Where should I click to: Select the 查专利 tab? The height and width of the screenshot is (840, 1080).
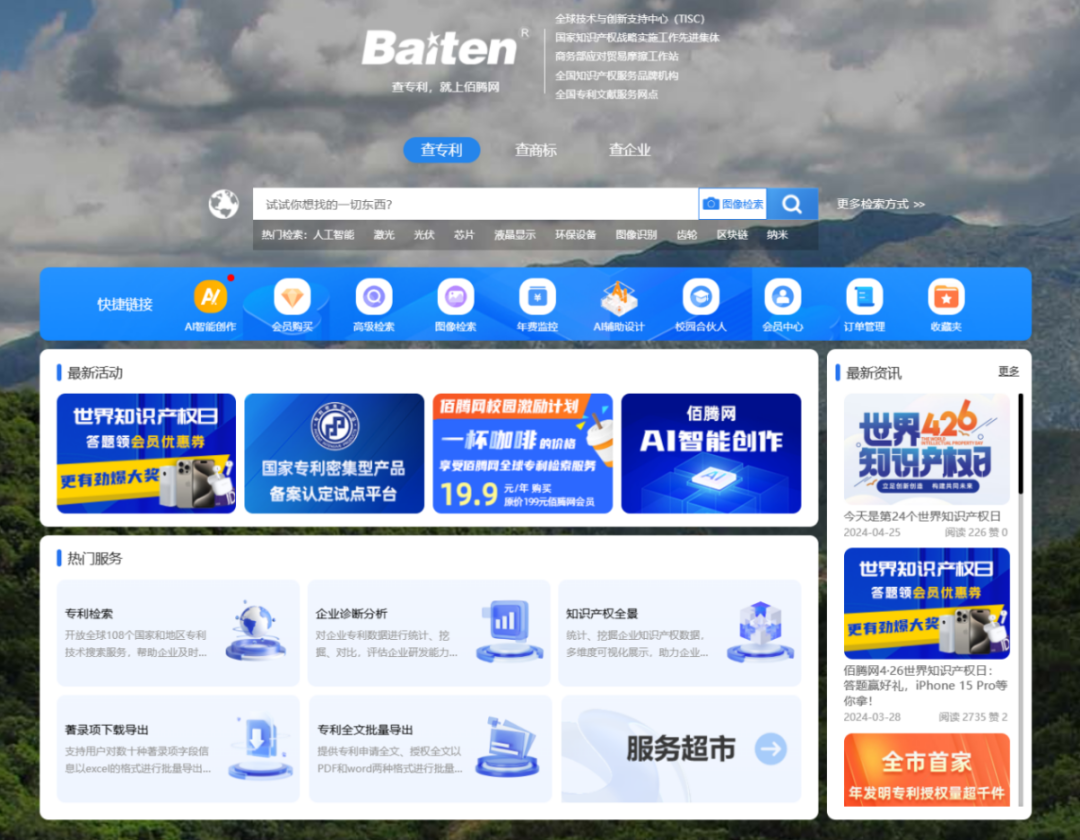pos(442,149)
